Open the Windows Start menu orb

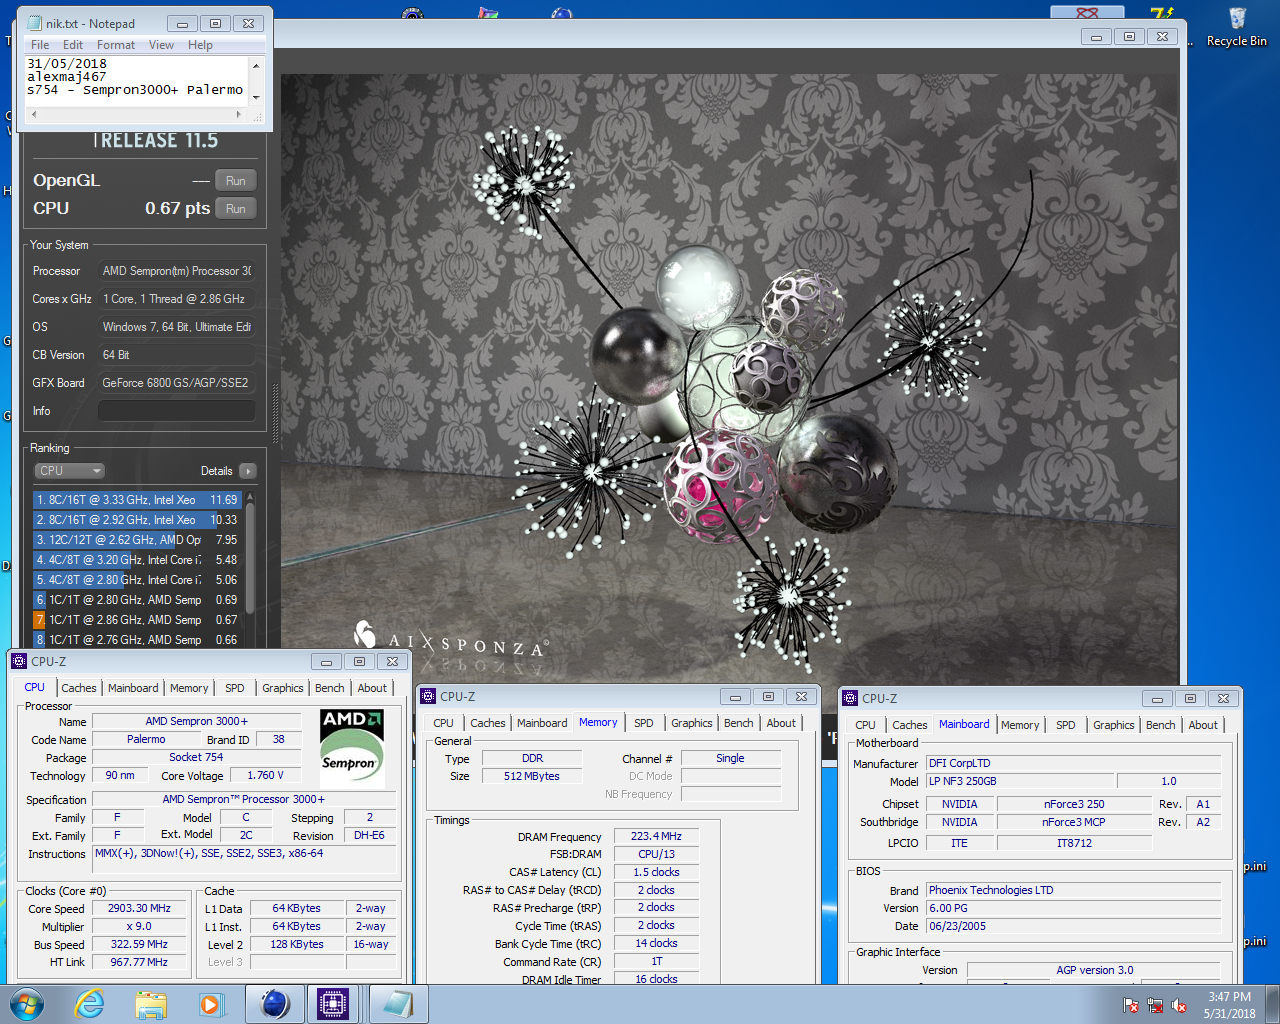click(x=27, y=1004)
